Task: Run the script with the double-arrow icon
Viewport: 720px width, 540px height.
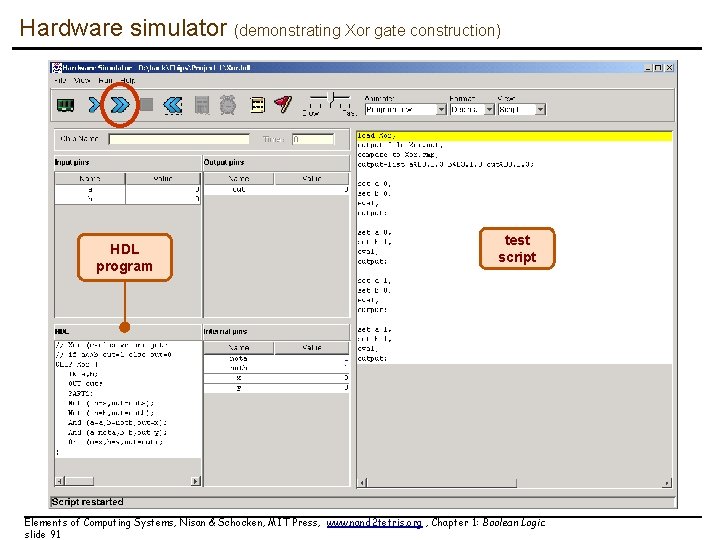Action: (120, 105)
